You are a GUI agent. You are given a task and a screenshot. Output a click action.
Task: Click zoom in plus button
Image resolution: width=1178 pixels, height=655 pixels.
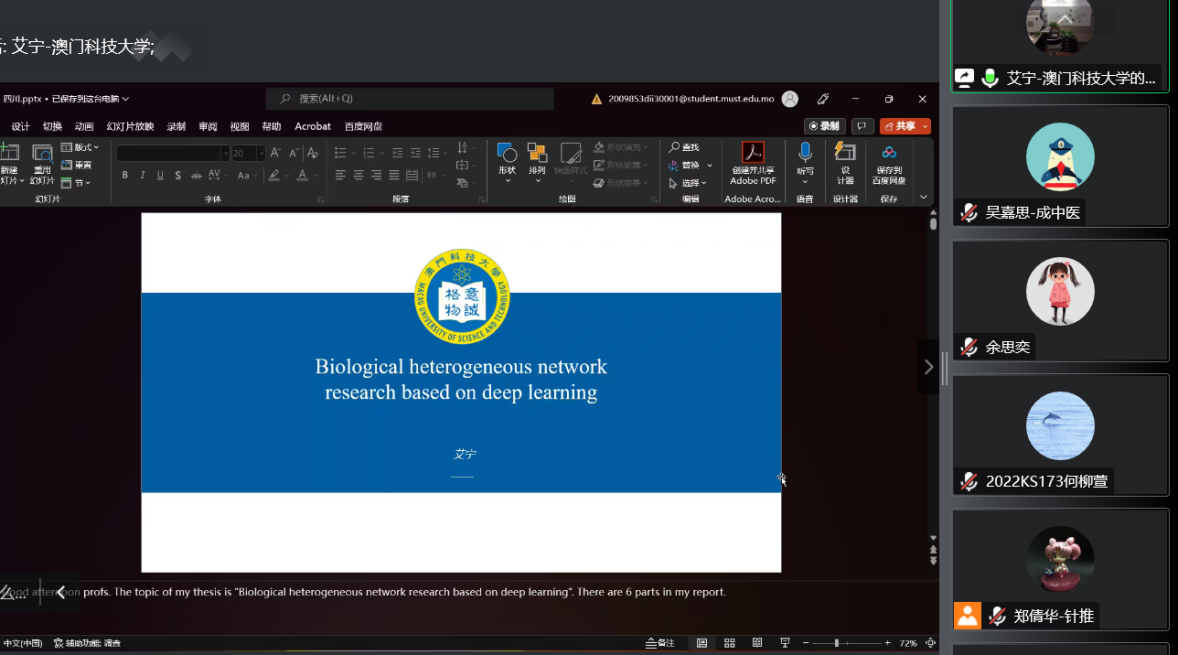[x=887, y=643]
